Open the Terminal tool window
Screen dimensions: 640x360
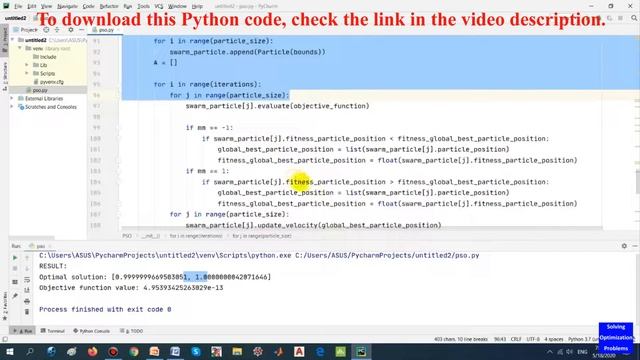[x=53, y=331]
